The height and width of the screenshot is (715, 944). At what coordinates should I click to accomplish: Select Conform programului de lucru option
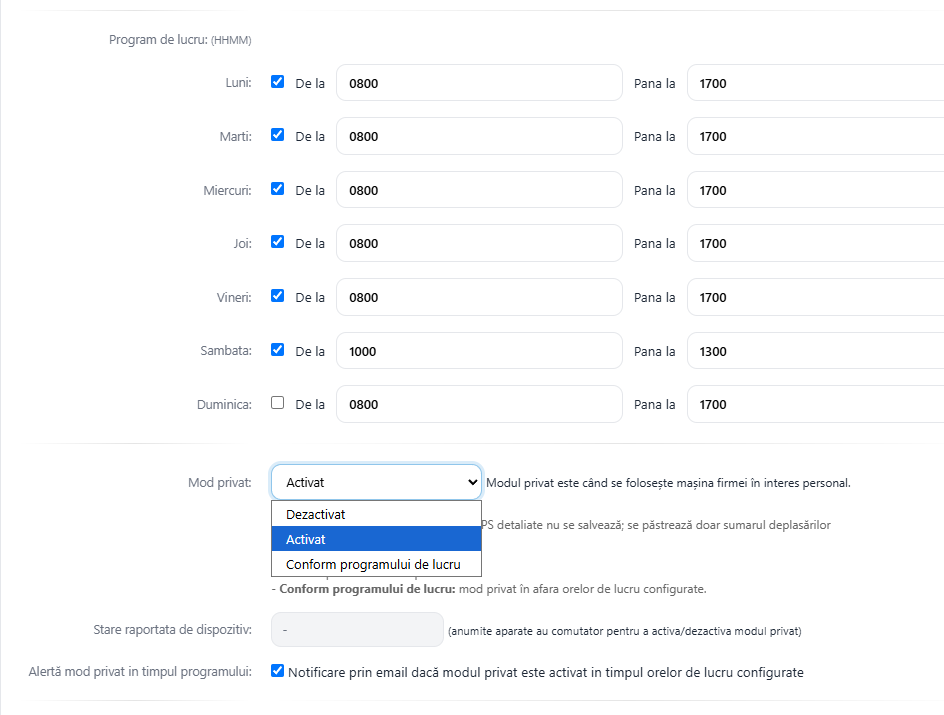(x=376, y=564)
